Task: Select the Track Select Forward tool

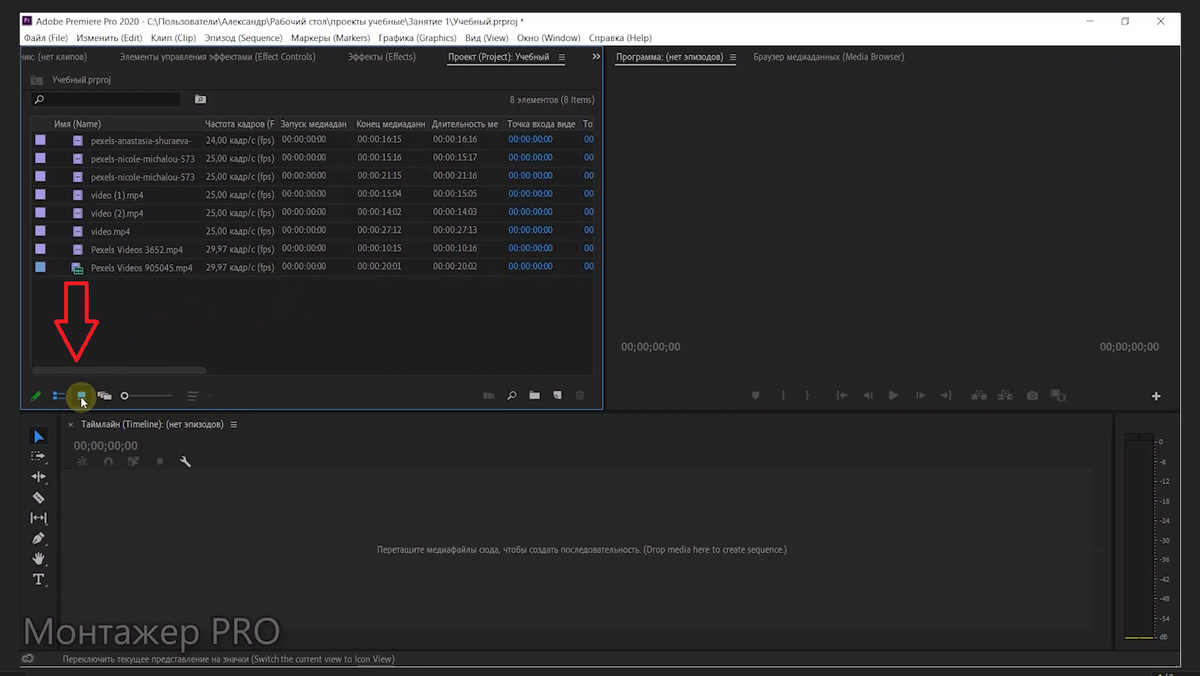Action: pyautogui.click(x=38, y=456)
